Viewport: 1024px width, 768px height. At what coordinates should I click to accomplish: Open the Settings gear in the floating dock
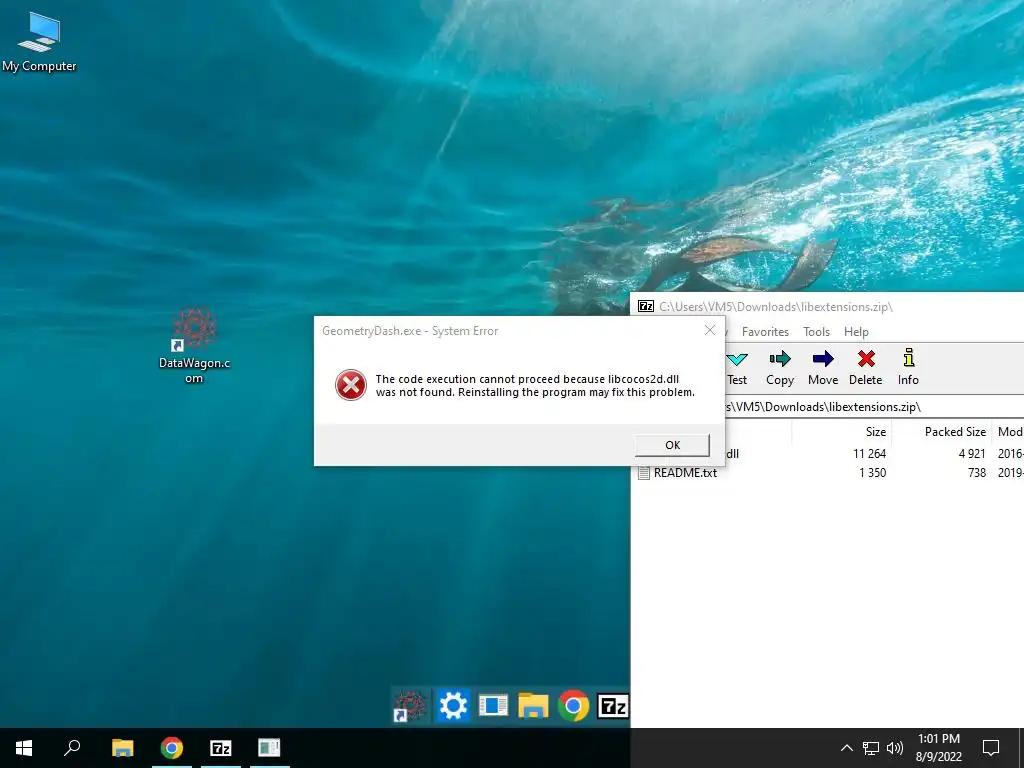pos(453,706)
